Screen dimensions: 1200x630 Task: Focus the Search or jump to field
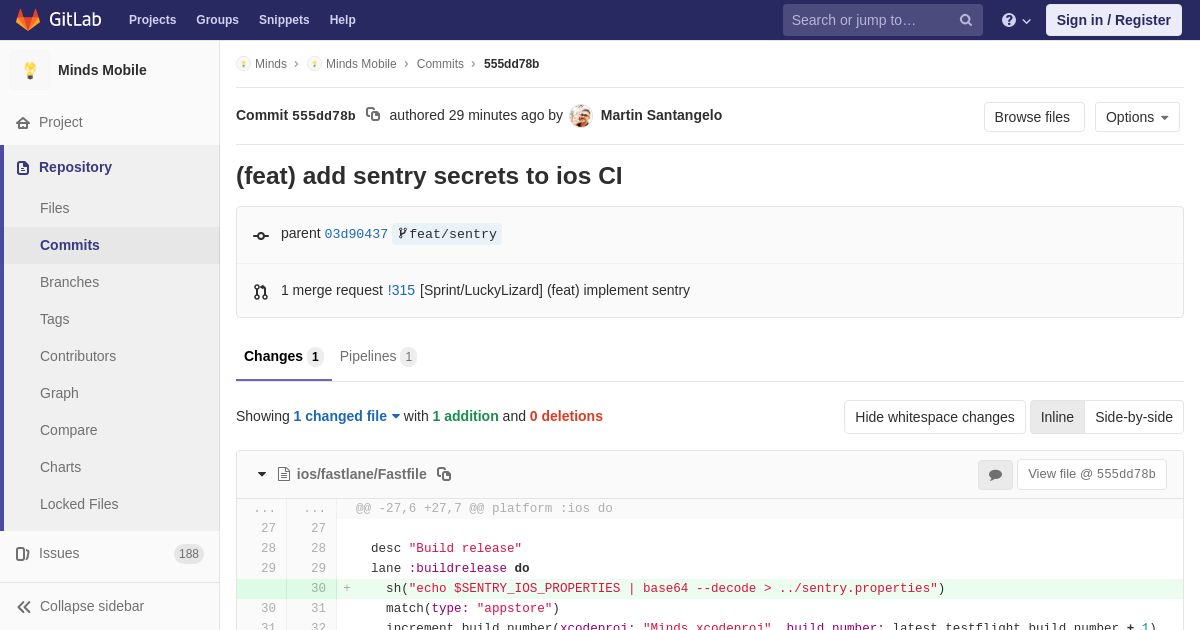pos(872,20)
